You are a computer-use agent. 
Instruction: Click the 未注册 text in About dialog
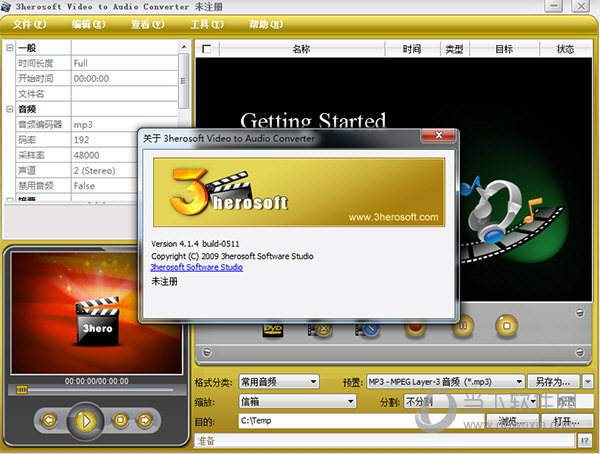tap(165, 281)
